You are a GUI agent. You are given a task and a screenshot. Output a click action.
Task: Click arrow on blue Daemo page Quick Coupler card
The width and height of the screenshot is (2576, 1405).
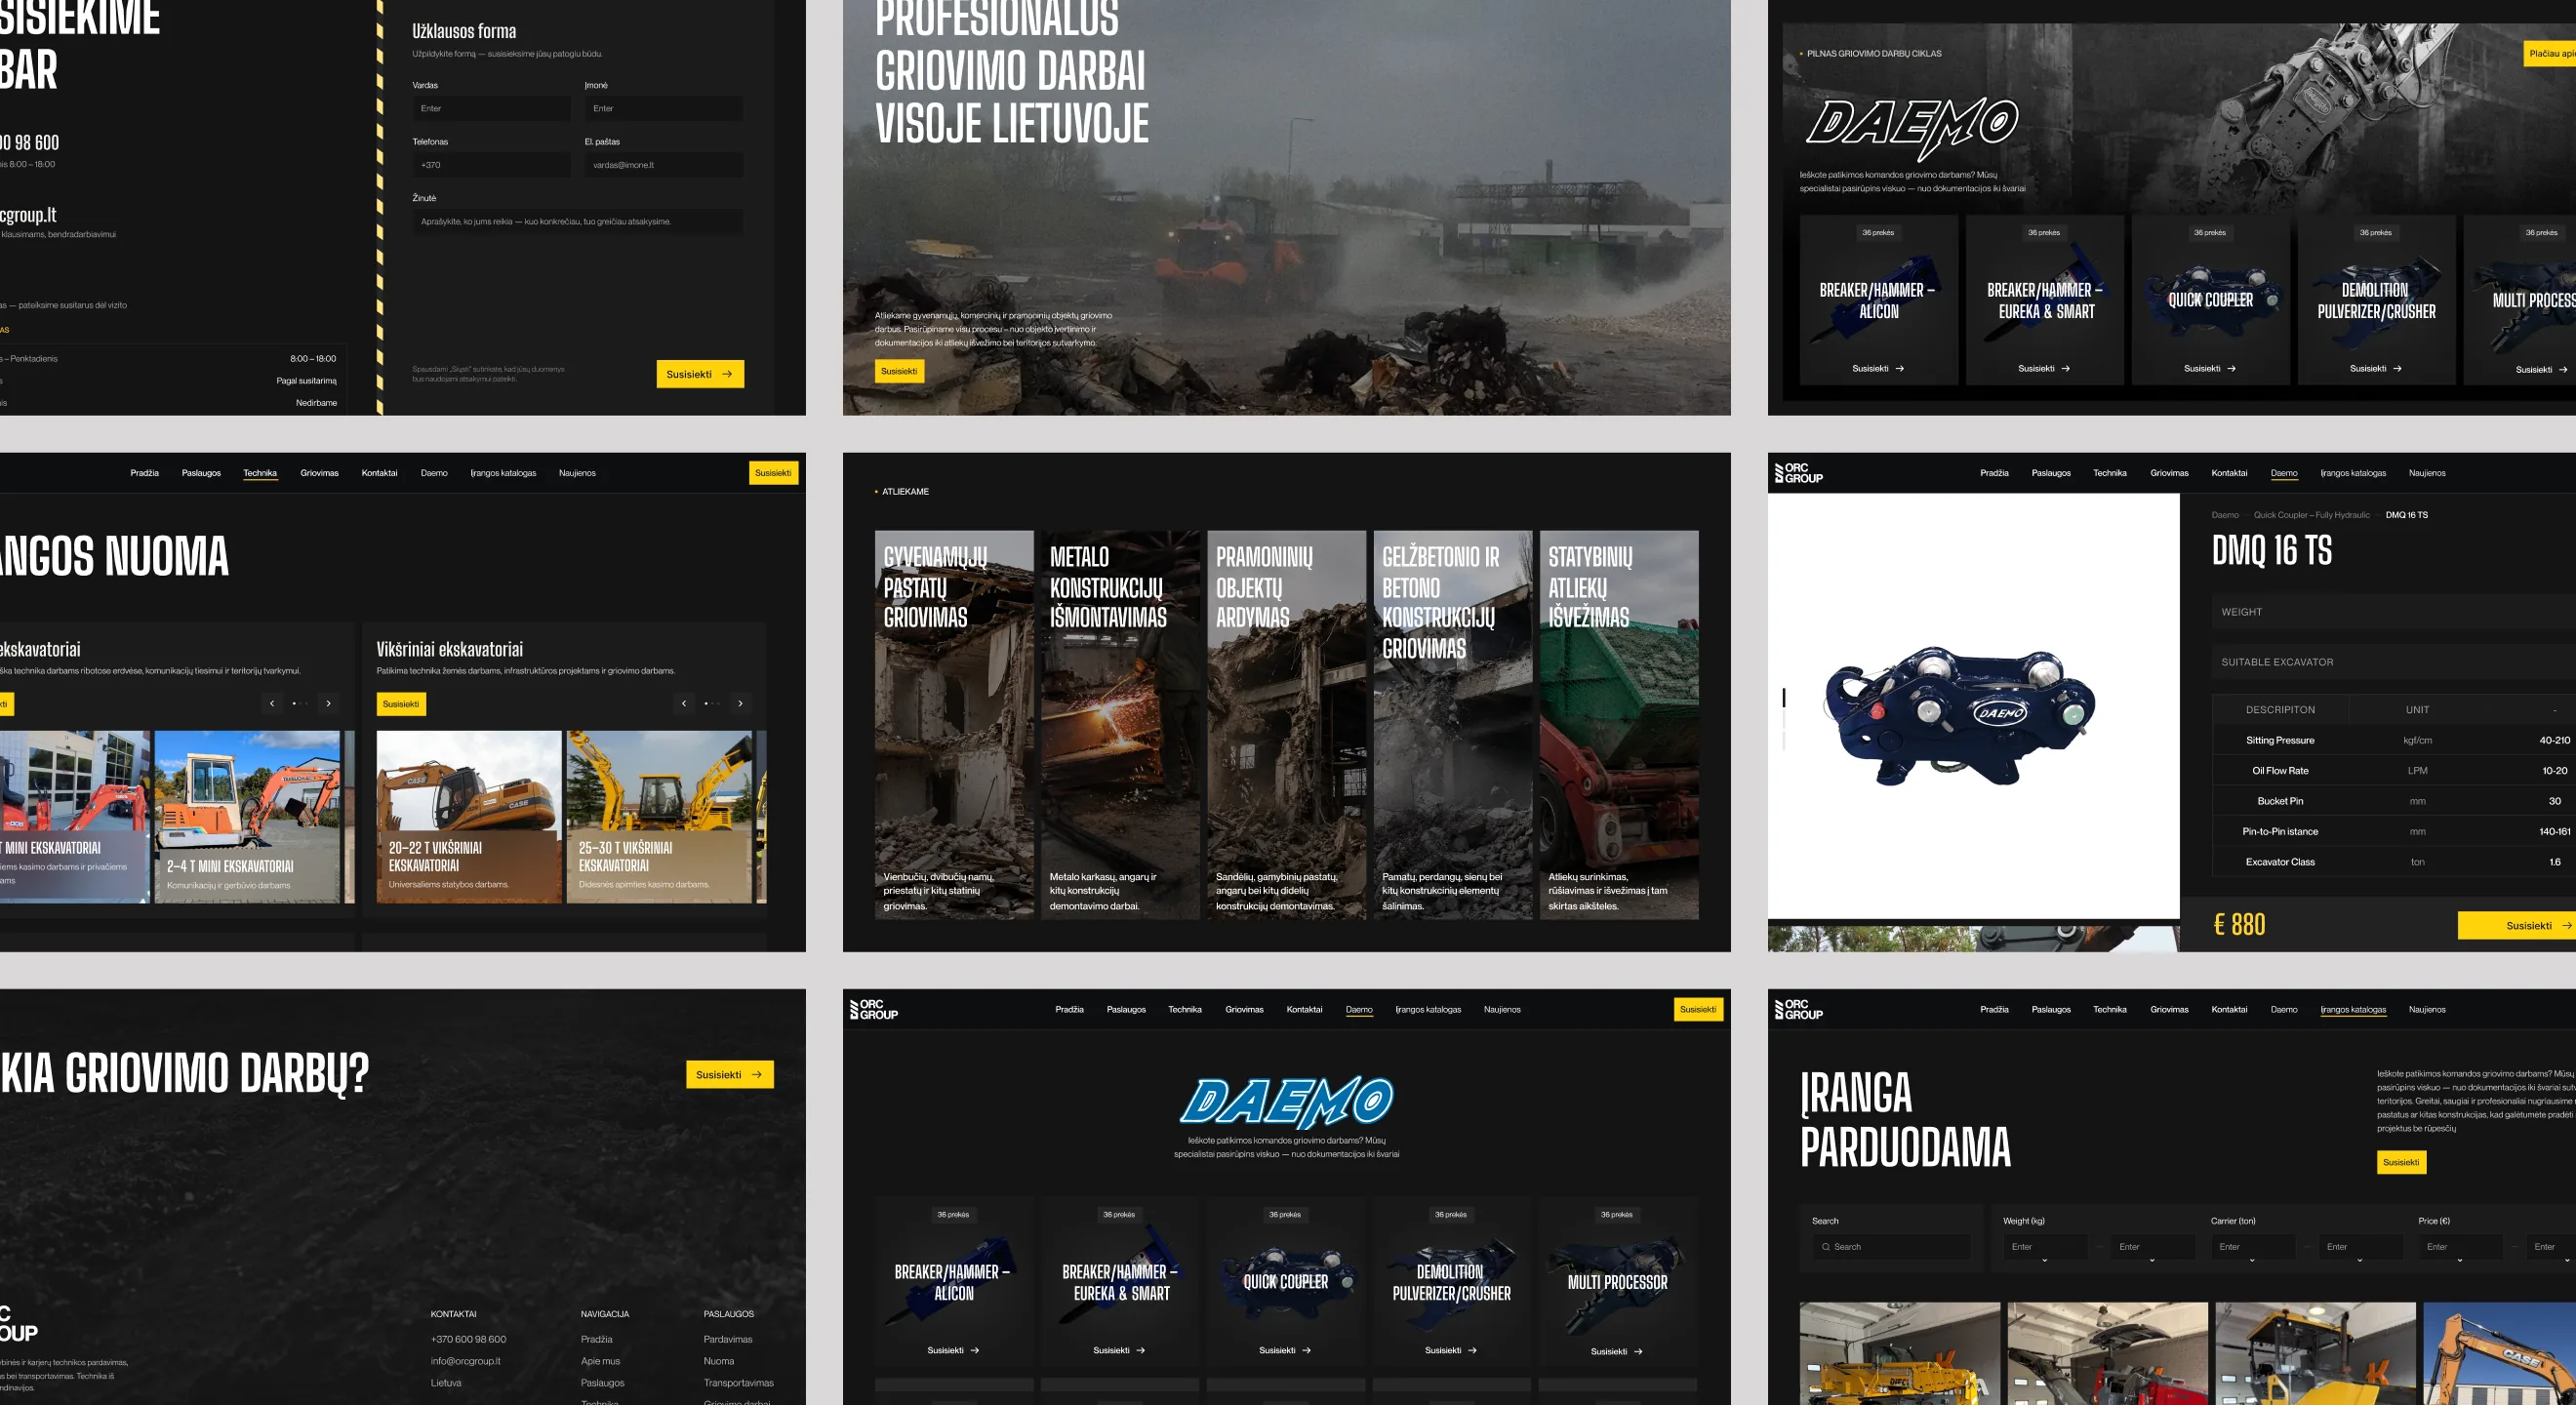tap(1307, 1351)
